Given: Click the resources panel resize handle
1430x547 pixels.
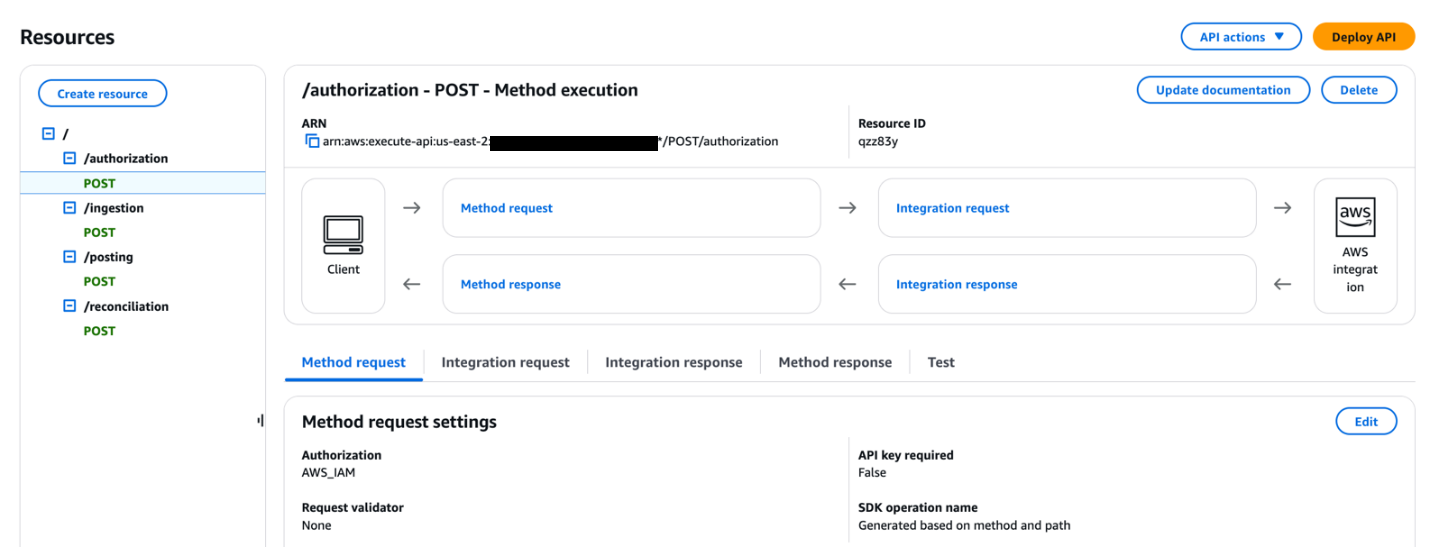Looking at the screenshot, I should click(x=260, y=421).
